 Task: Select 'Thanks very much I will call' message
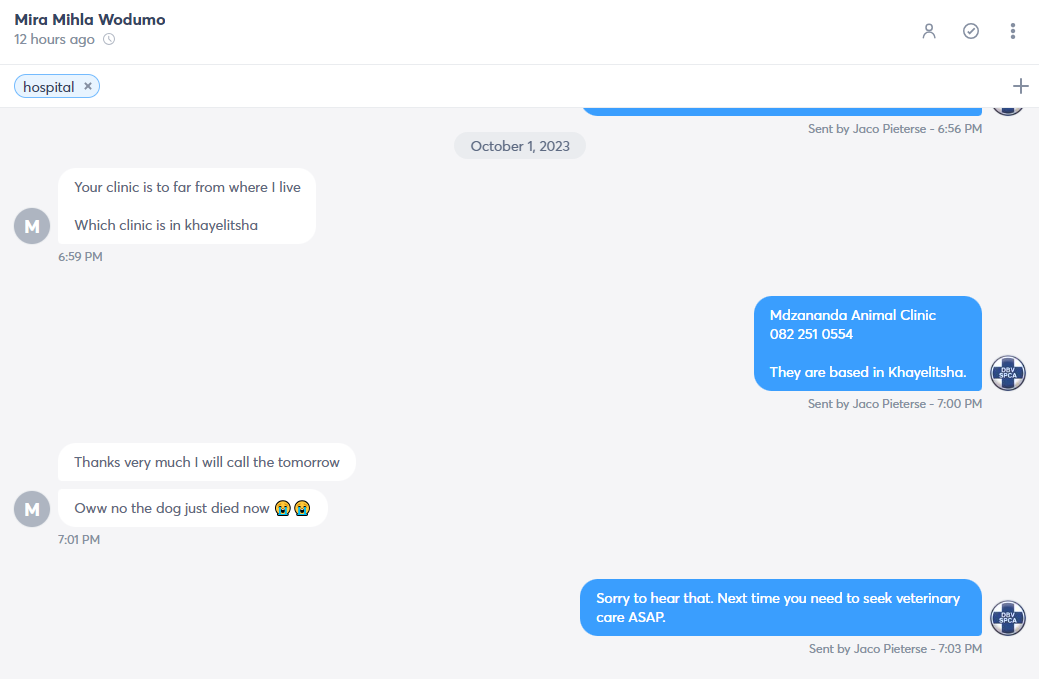207,462
